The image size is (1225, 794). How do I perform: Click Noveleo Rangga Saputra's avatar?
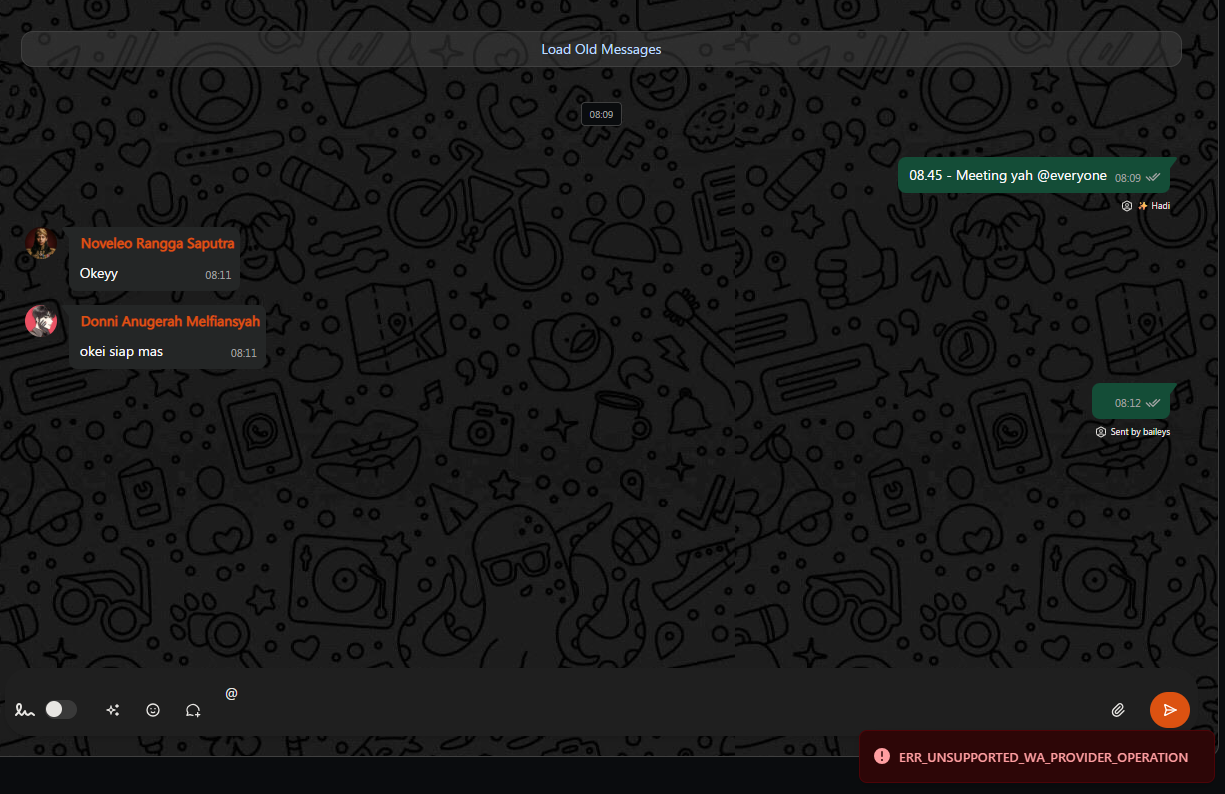point(41,243)
